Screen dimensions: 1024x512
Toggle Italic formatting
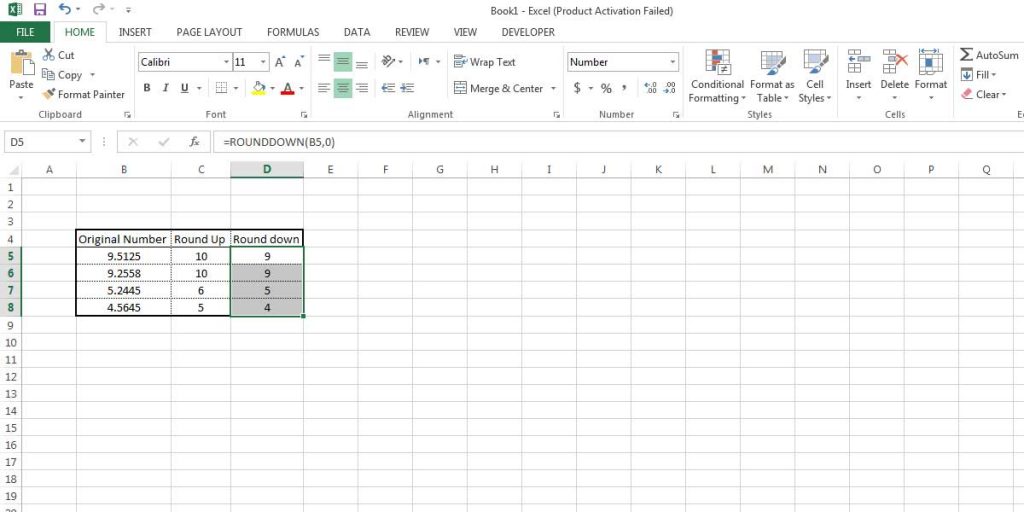point(165,88)
